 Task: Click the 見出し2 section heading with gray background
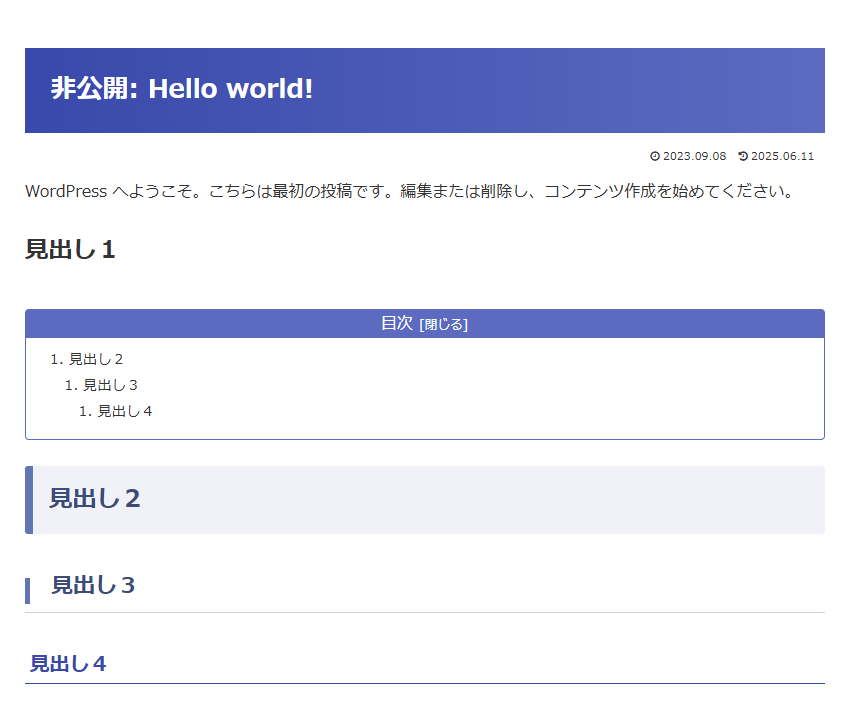coord(425,500)
